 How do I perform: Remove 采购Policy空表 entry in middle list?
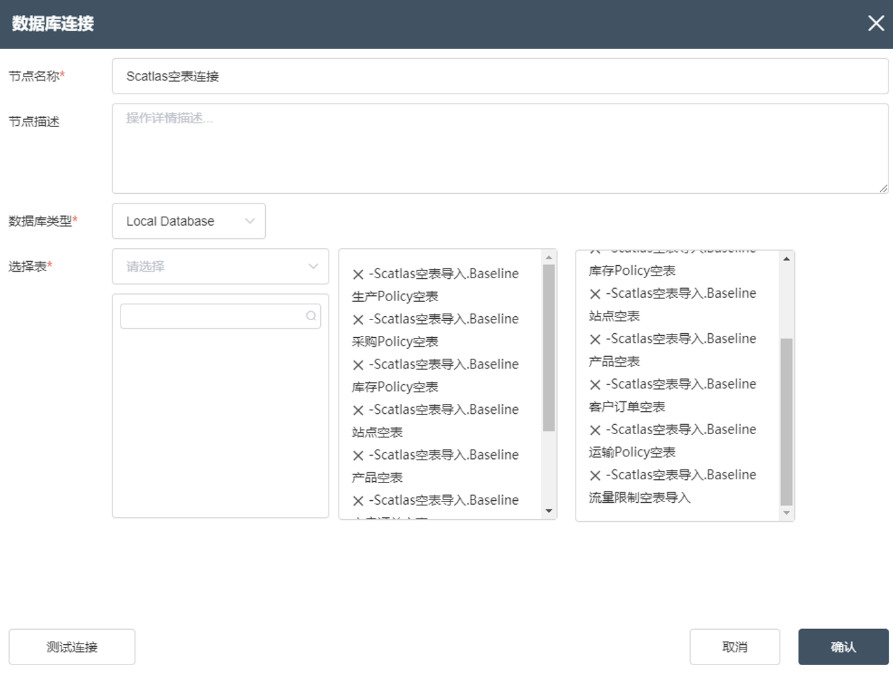pyautogui.click(x=358, y=319)
